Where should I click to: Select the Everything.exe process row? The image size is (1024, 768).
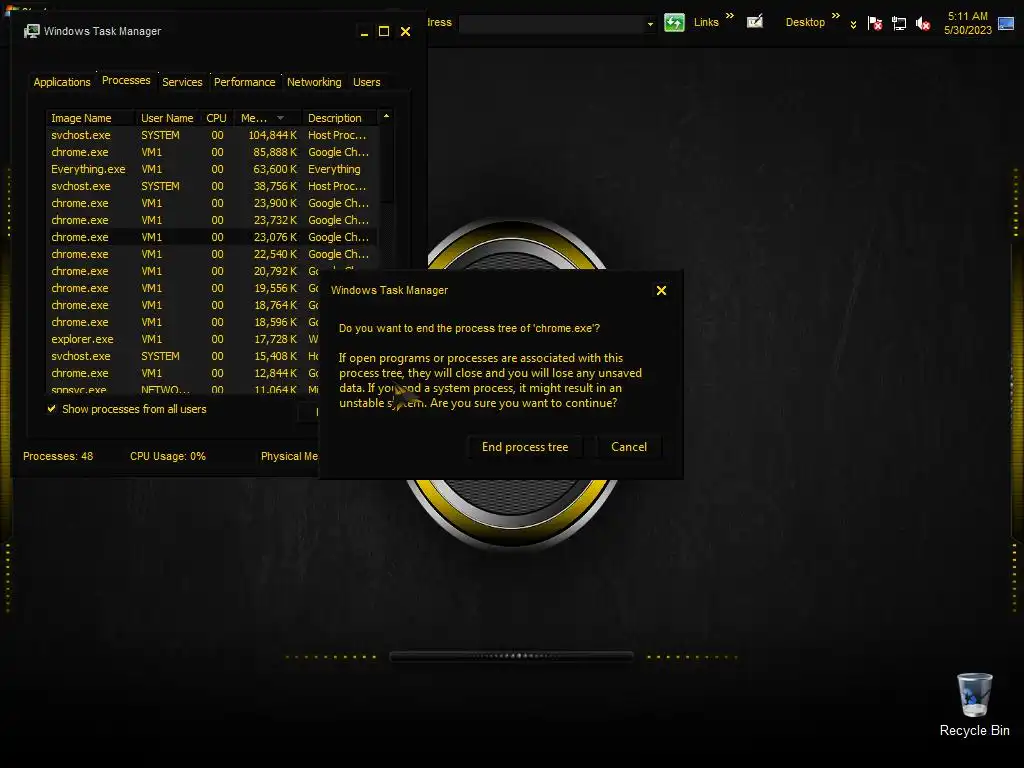pyautogui.click(x=212, y=169)
